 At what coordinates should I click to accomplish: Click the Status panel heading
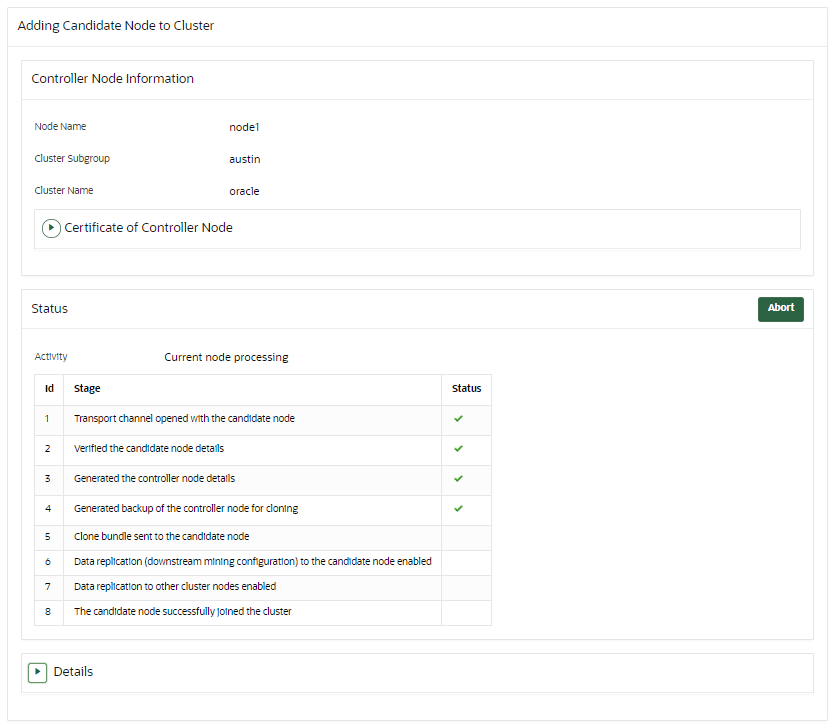click(50, 309)
